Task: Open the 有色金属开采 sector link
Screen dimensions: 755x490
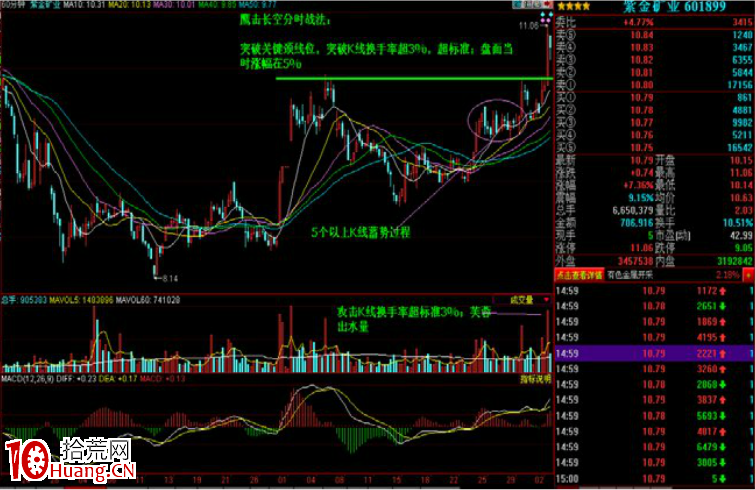Action: point(630,275)
